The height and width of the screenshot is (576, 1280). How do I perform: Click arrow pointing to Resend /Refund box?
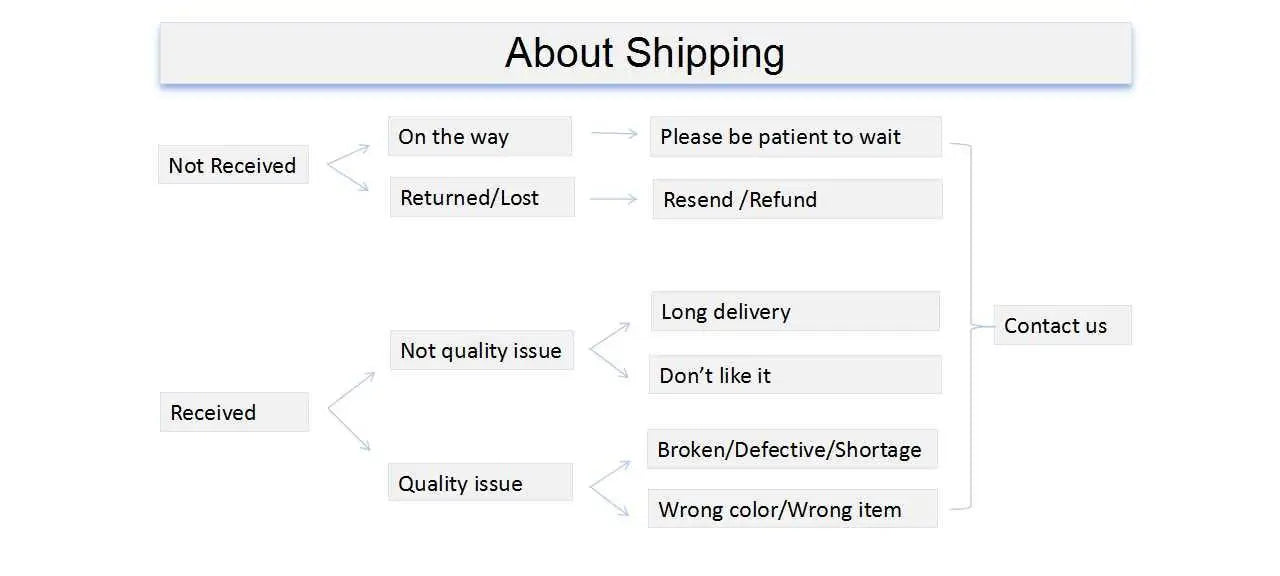(613, 199)
